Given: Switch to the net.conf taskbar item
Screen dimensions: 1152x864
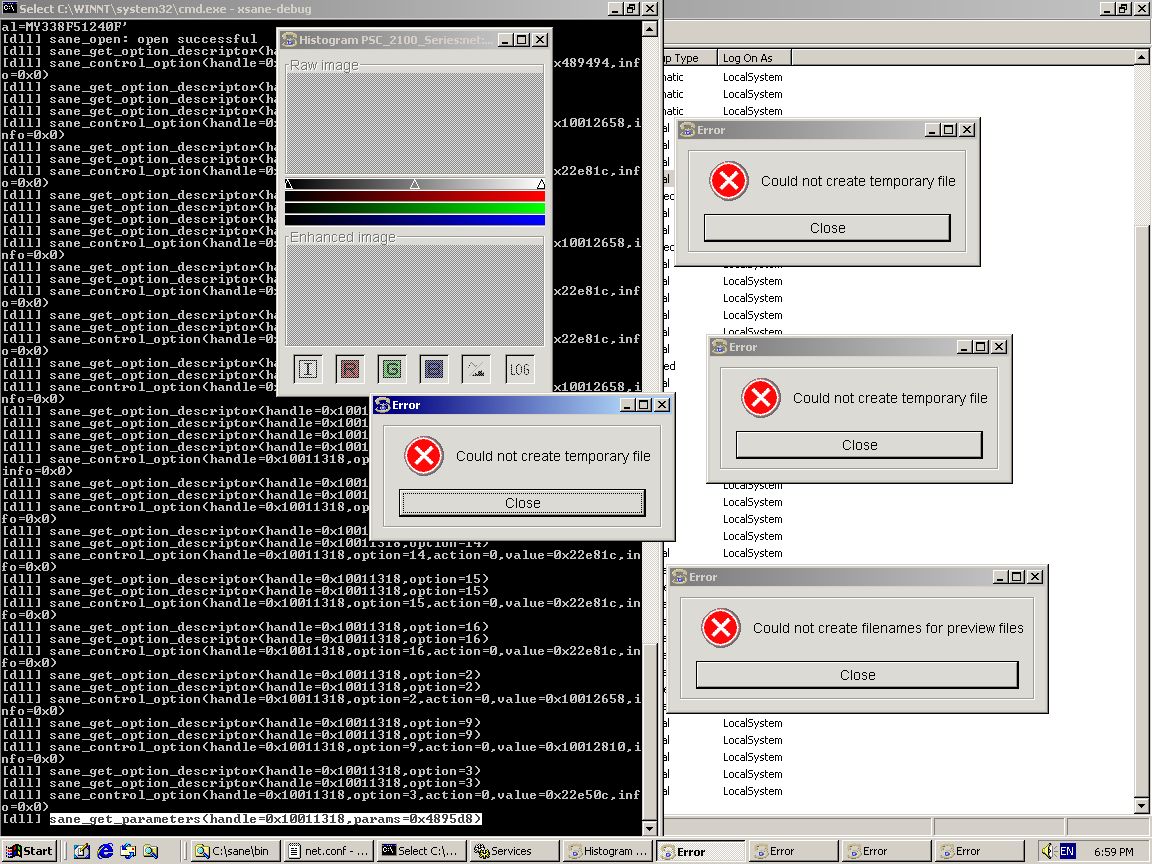Looking at the screenshot, I should pos(326,851).
